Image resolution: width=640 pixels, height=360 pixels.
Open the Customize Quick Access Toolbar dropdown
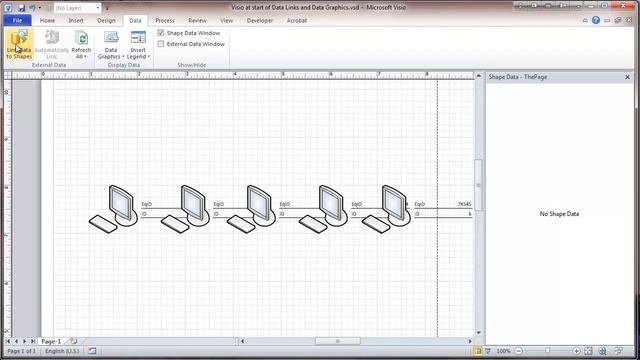click(107, 8)
